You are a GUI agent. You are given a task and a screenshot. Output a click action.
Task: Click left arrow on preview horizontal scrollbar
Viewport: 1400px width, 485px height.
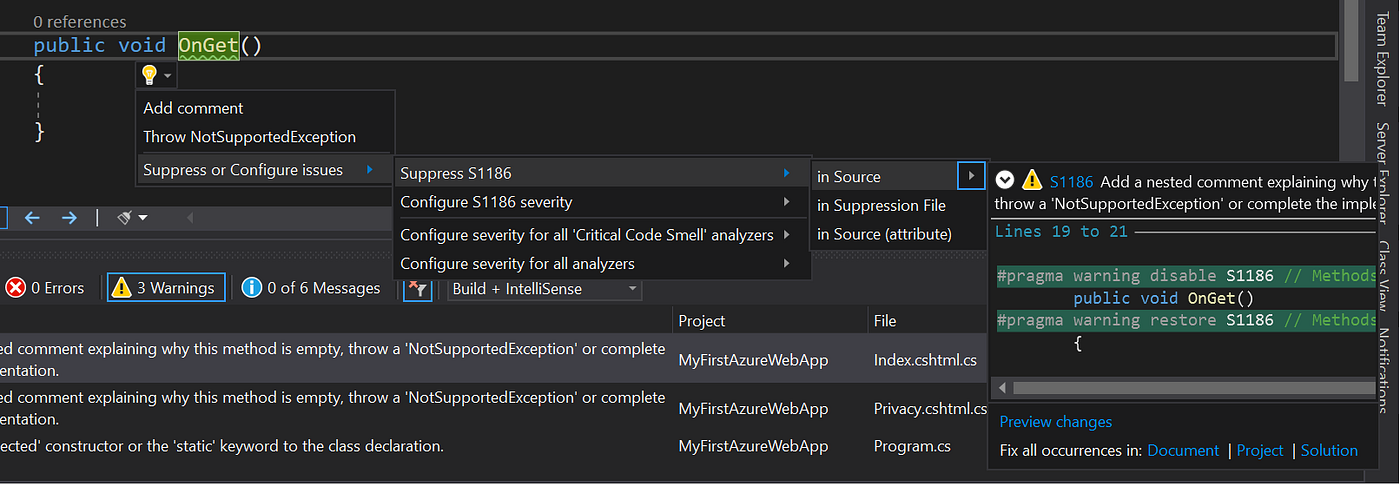point(1003,387)
